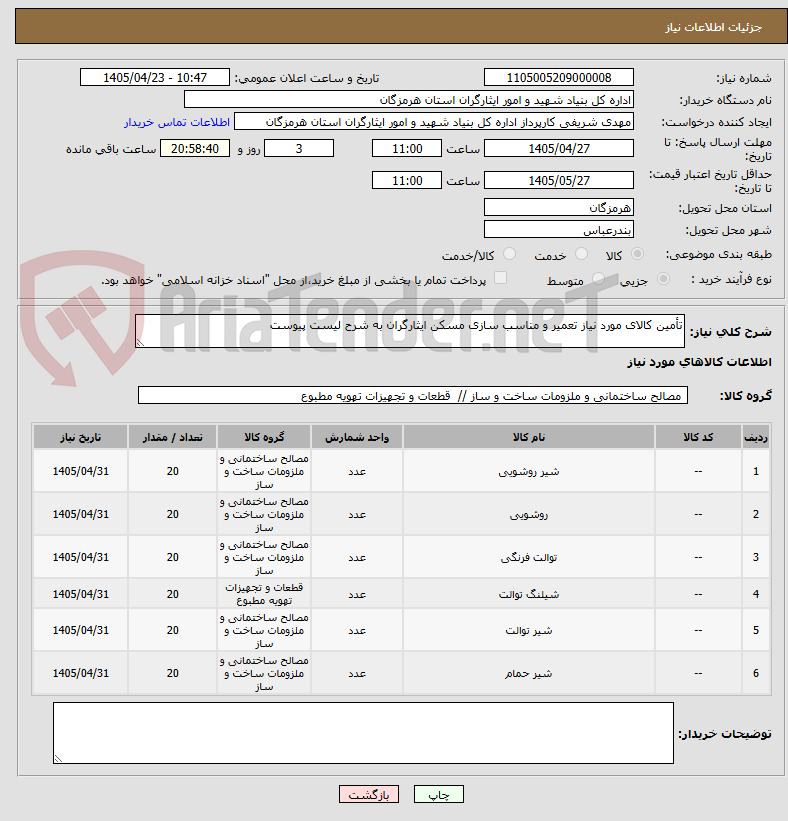Click the عدد unit in the شیلنگ توالت row
The width and height of the screenshot is (788, 821).
coord(357,594)
